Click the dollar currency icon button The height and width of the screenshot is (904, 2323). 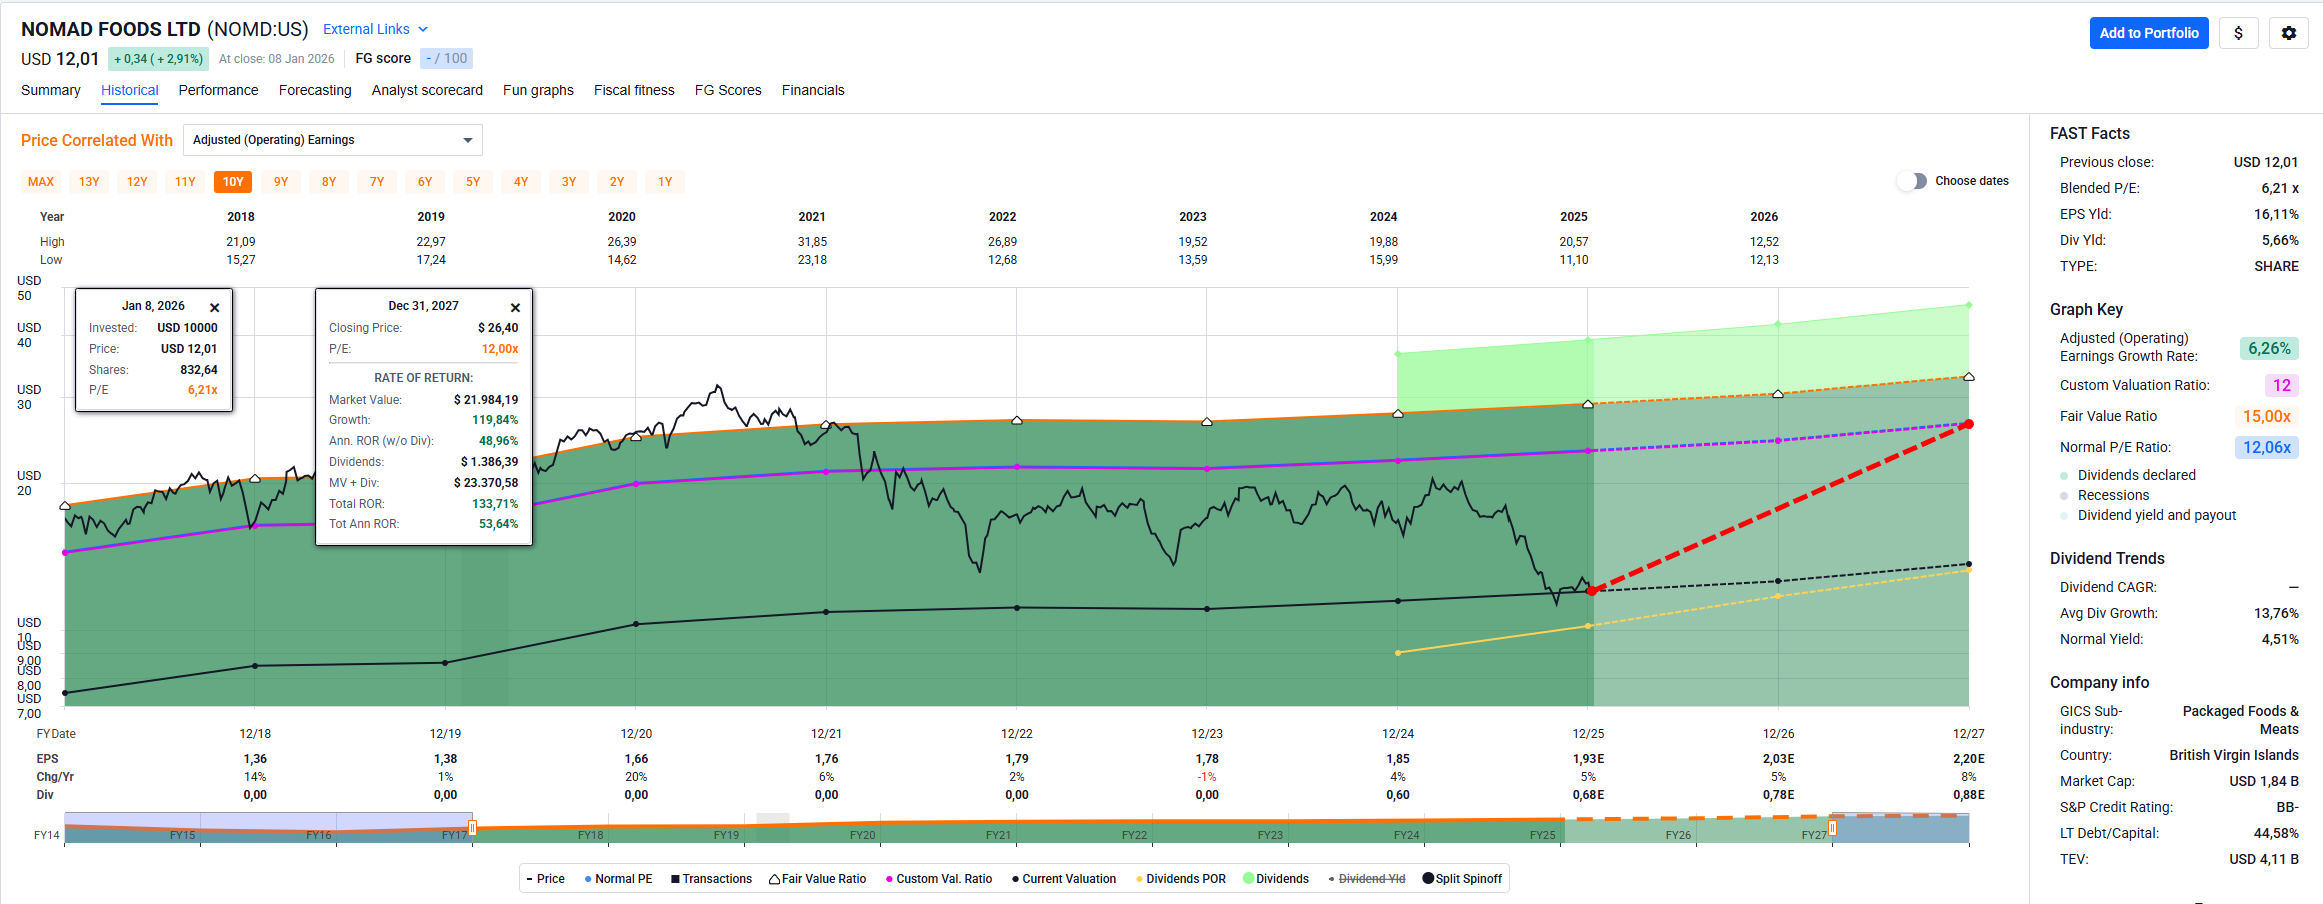tap(2238, 33)
